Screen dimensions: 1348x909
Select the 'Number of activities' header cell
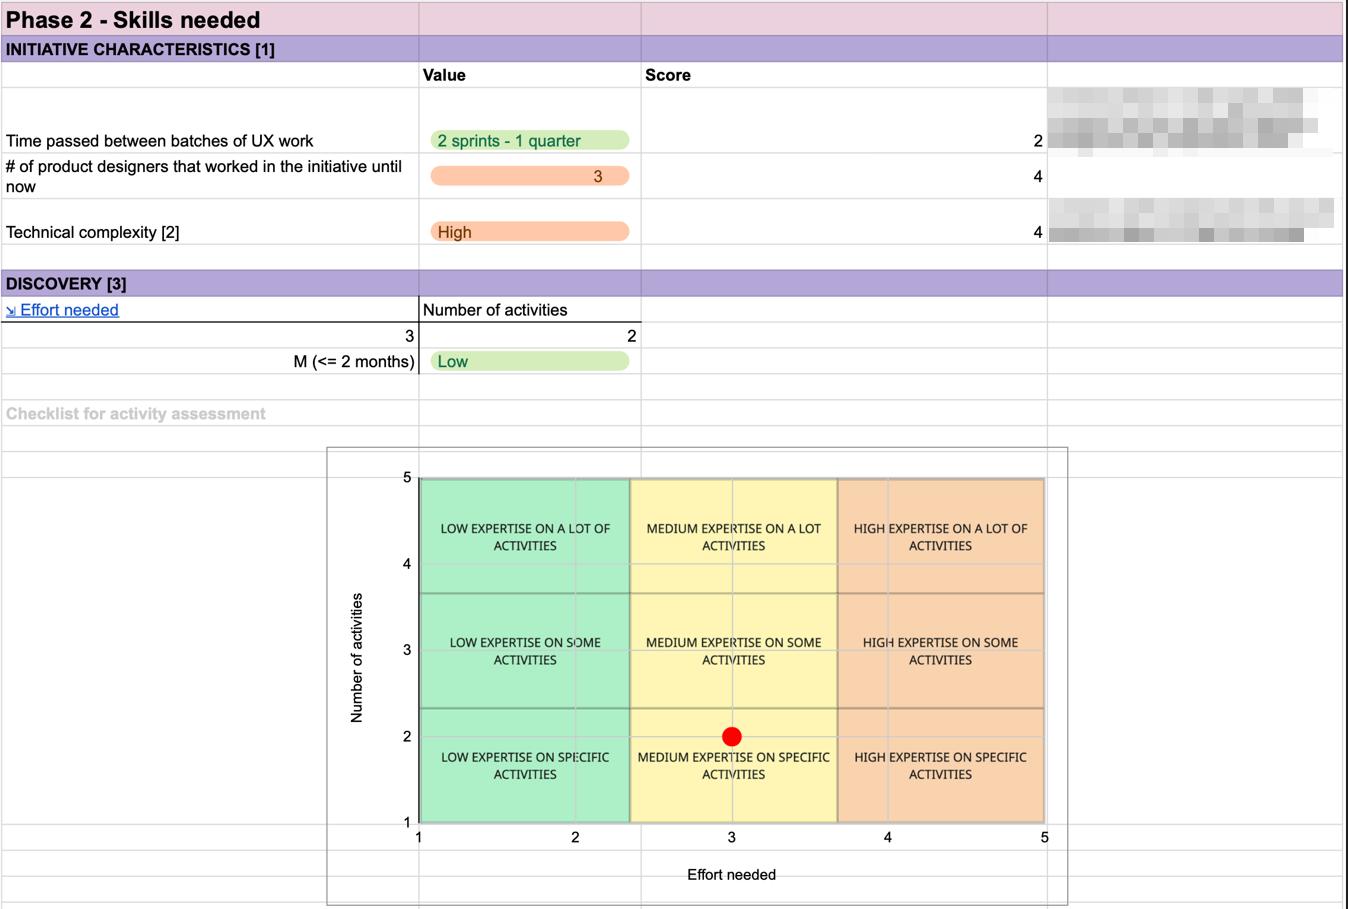495,310
